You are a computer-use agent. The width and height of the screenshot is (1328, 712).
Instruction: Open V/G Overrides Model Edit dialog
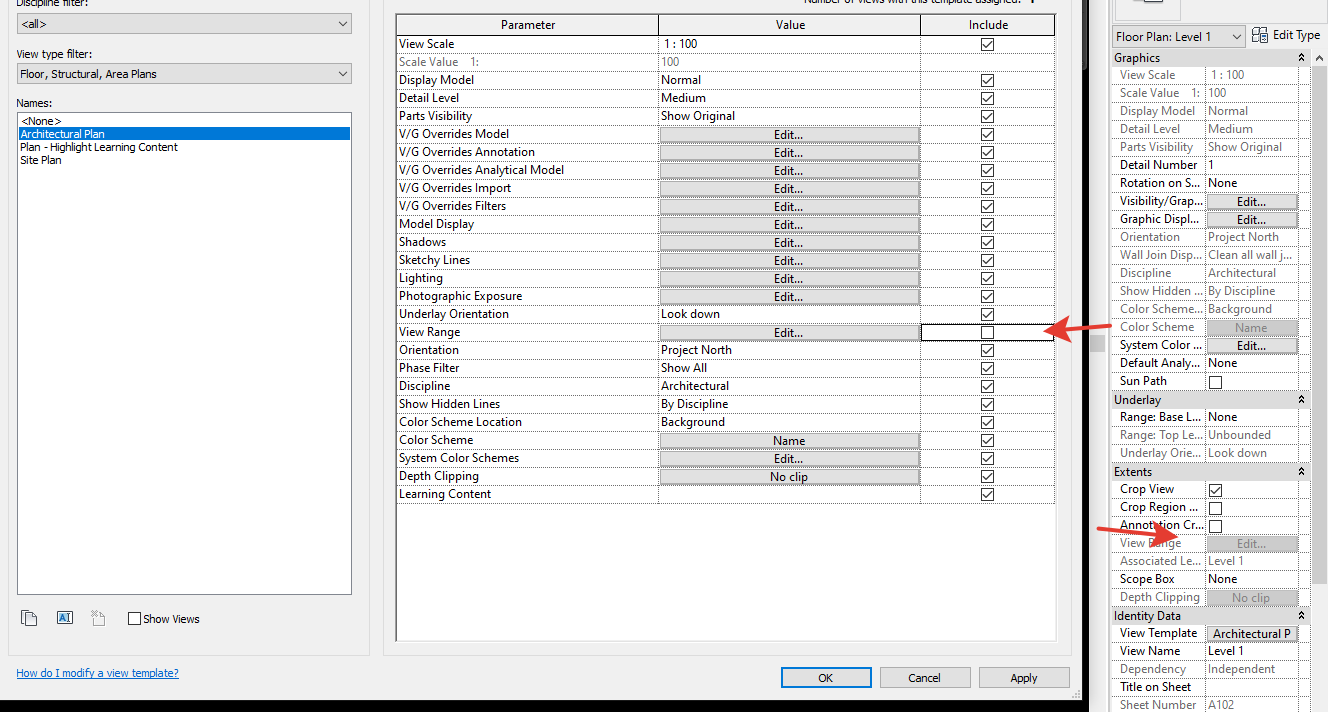(x=789, y=133)
